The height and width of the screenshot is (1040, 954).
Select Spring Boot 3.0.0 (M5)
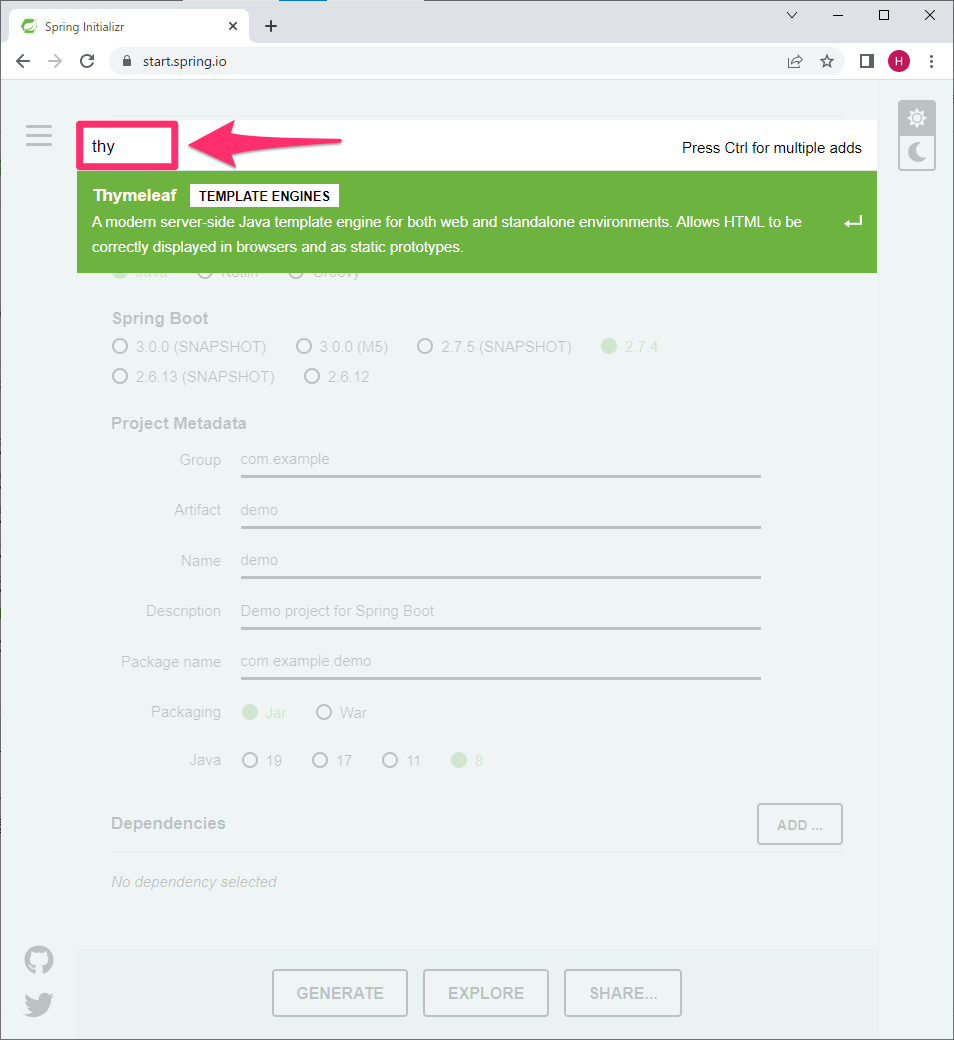342,346
